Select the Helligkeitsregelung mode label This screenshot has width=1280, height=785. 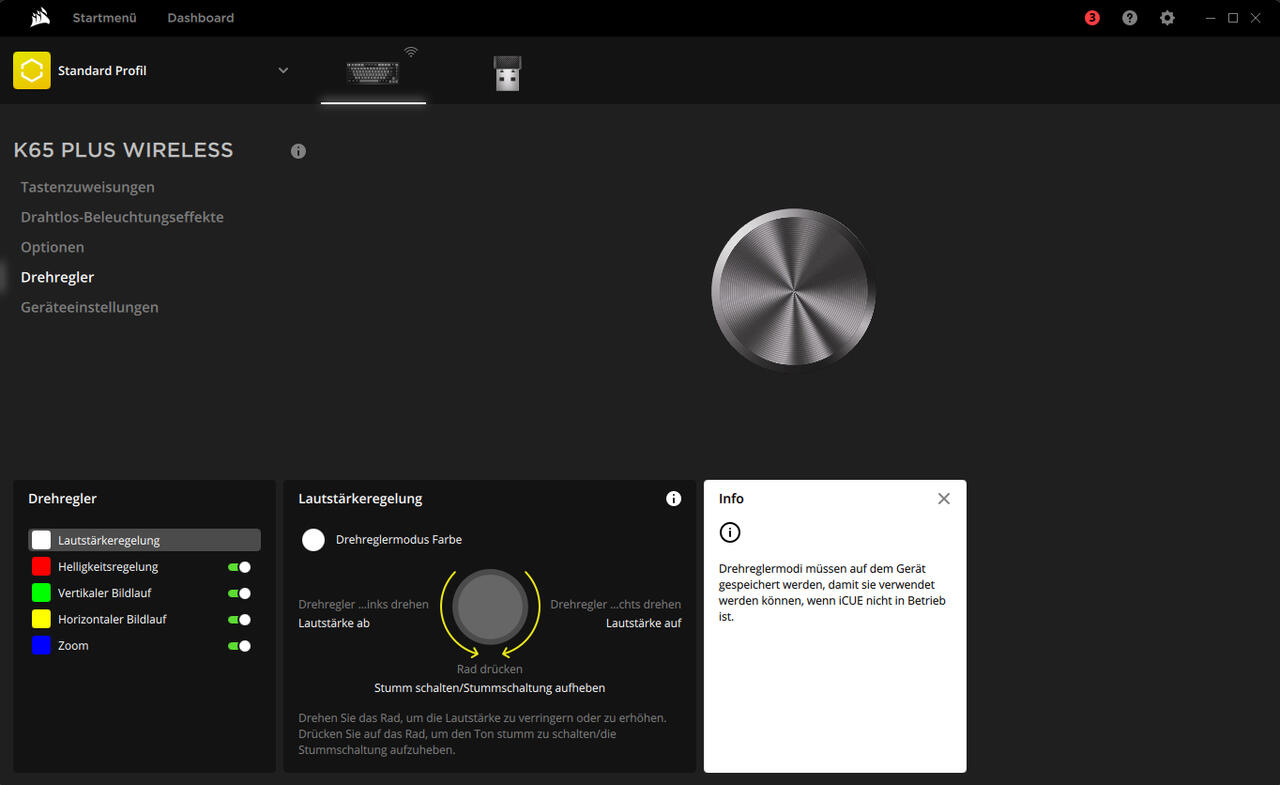coord(108,567)
